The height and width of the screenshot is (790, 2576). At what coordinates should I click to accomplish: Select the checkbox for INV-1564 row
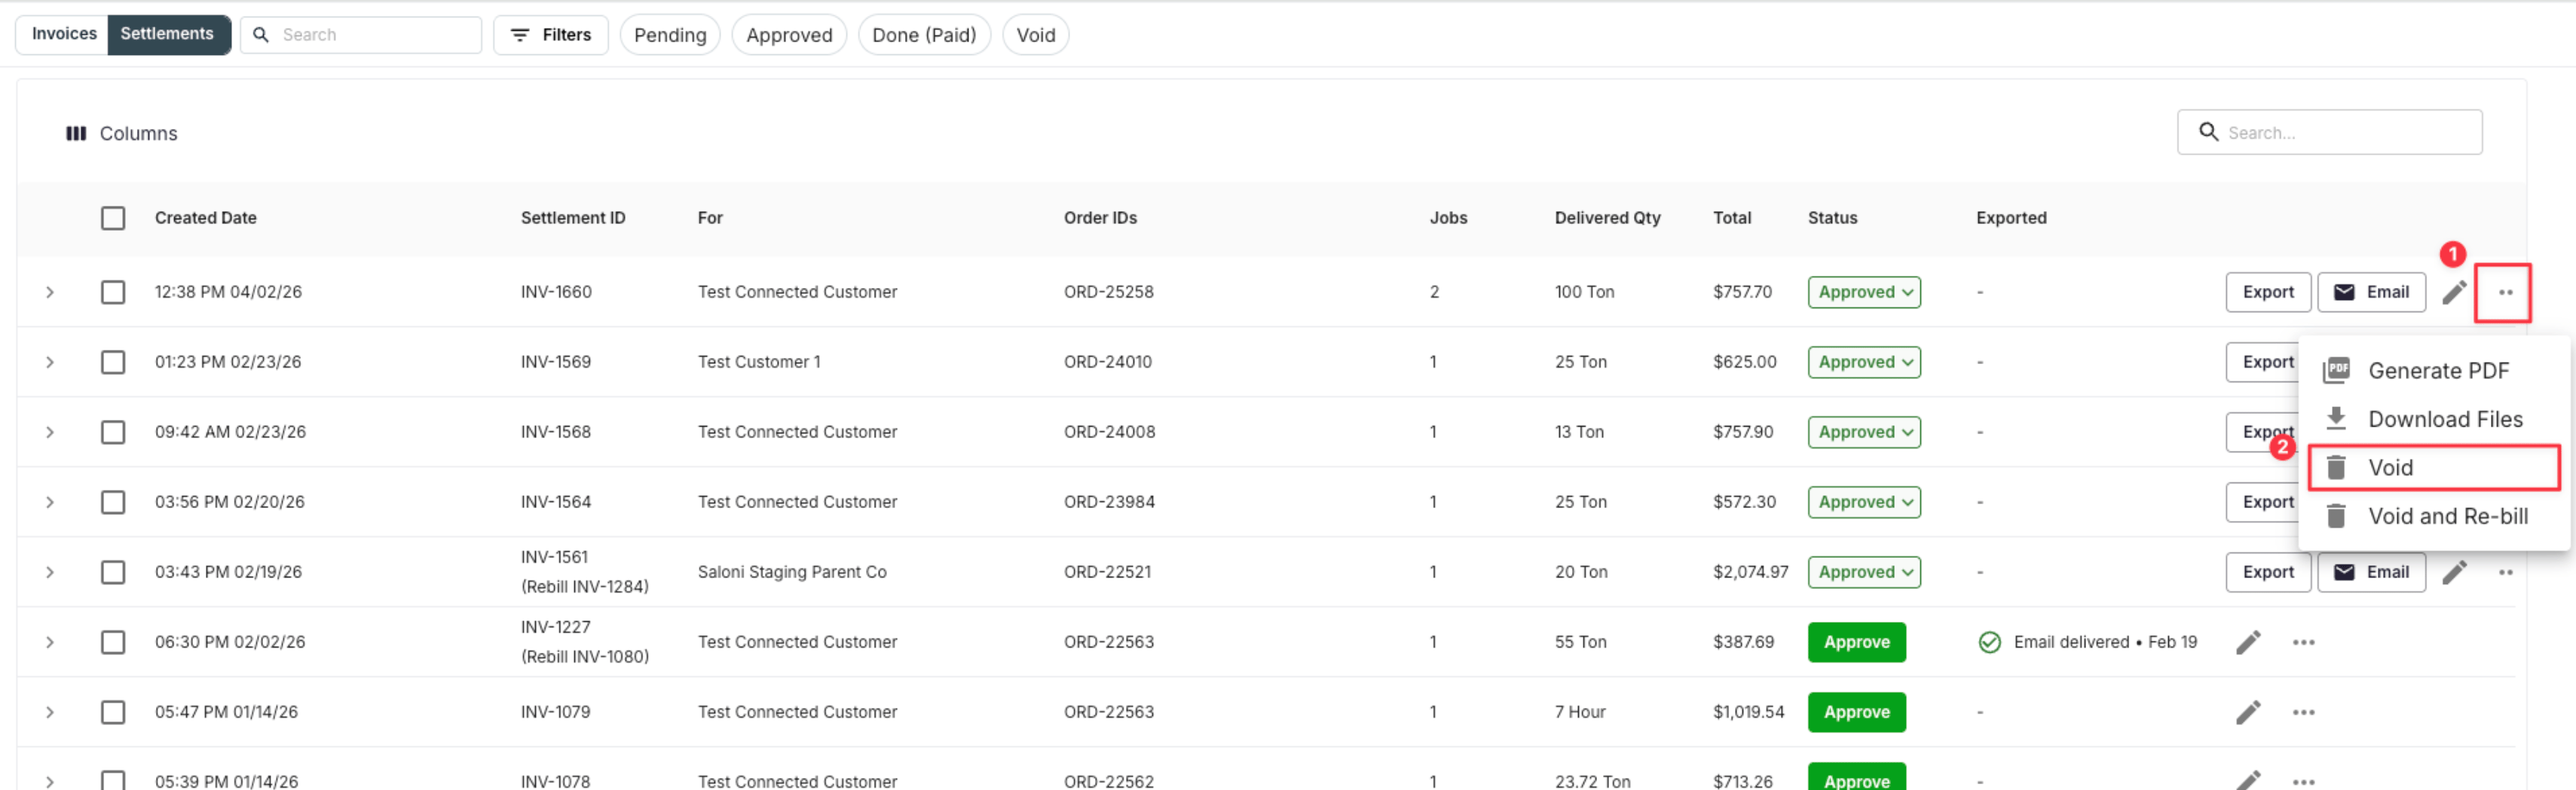(113, 502)
